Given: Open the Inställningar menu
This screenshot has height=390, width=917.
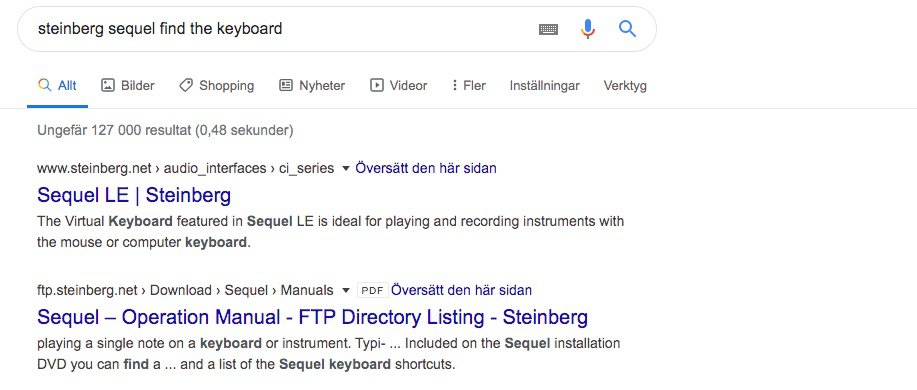Looking at the screenshot, I should coord(544,85).
